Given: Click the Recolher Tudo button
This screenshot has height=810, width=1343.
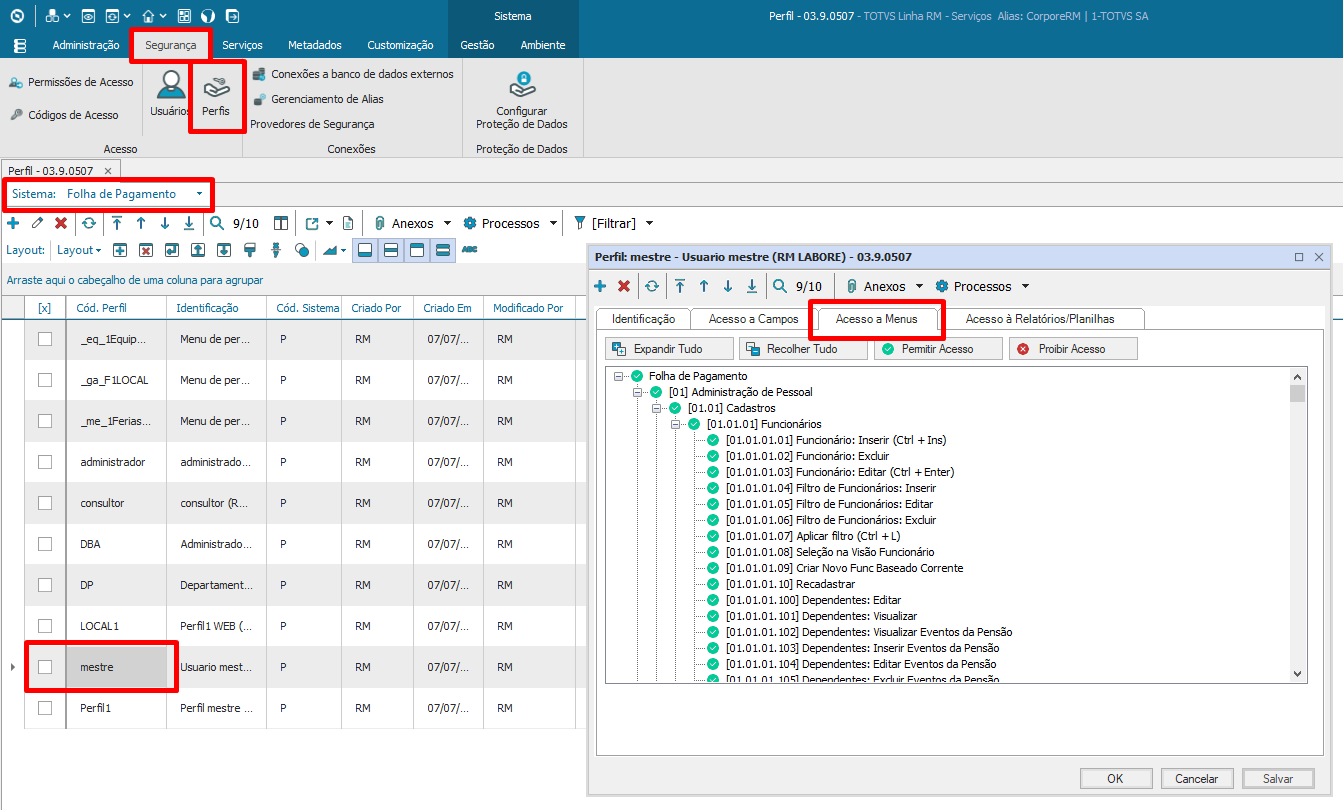Looking at the screenshot, I should pyautogui.click(x=802, y=349).
